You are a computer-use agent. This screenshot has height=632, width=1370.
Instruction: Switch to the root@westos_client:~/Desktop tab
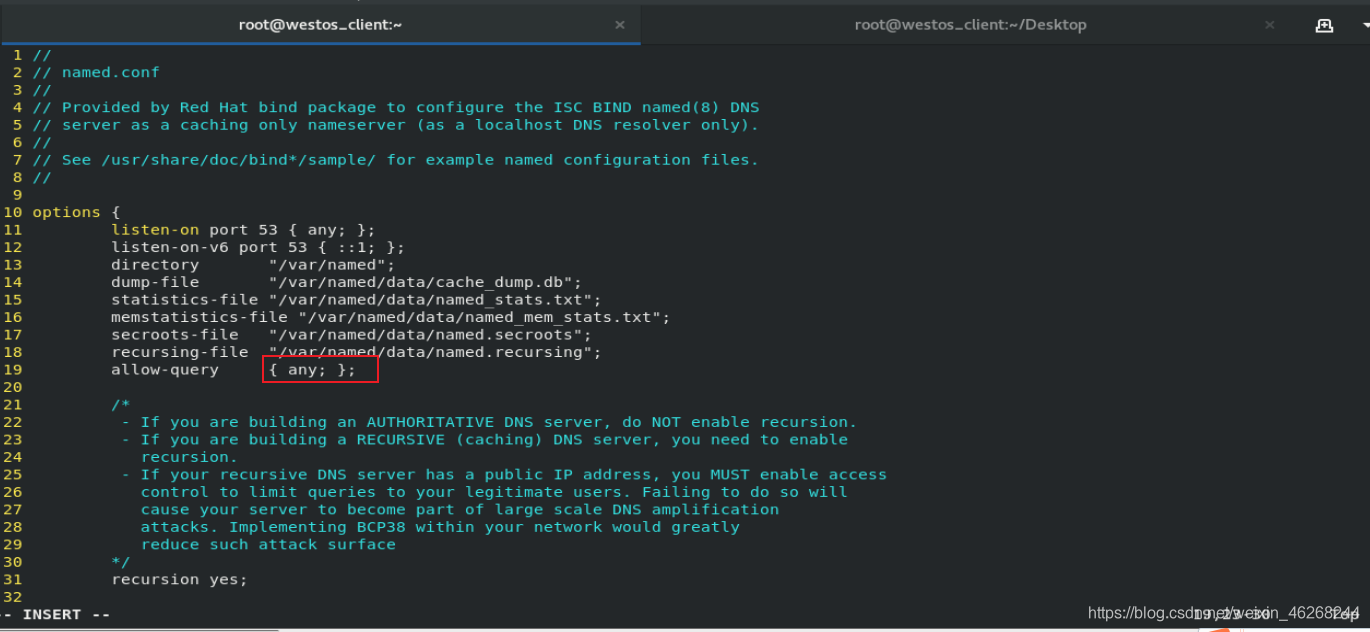(x=970, y=24)
